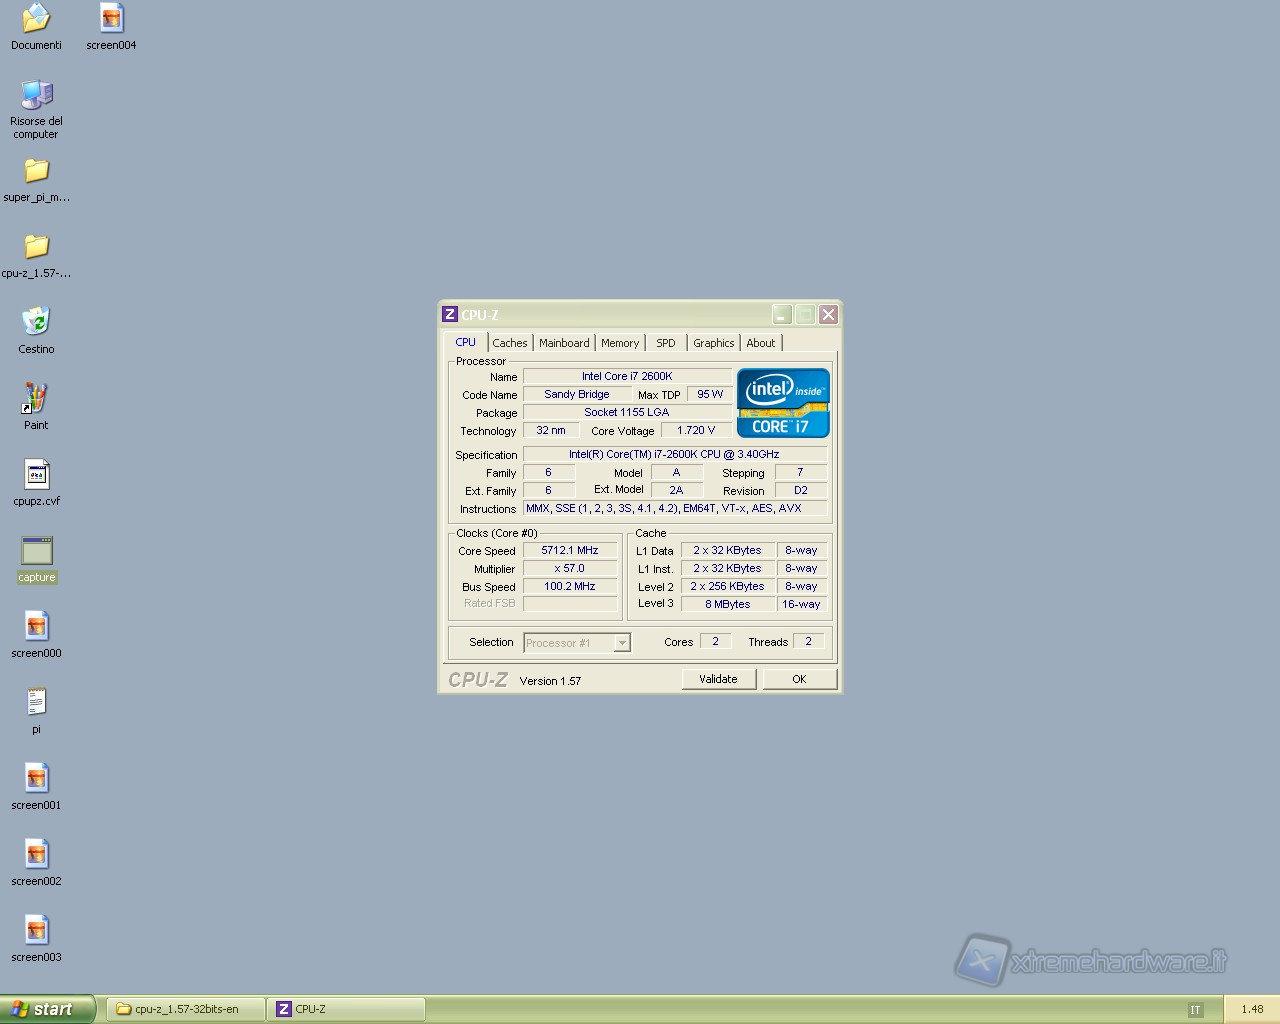Click the Package value Socket 1155 LGA
Screen dimensions: 1280x1024
pos(627,412)
